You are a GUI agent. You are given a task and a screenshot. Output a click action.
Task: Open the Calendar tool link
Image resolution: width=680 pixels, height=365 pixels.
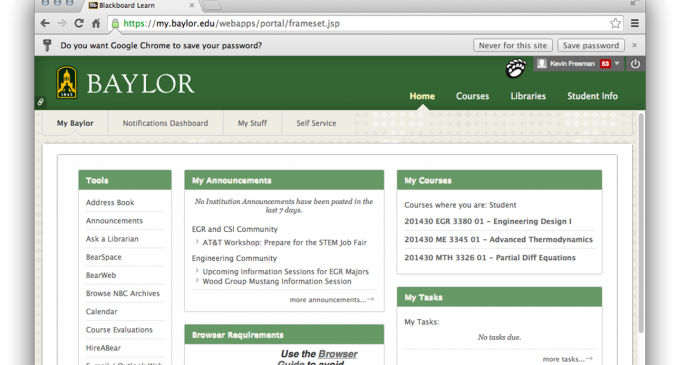pos(101,312)
